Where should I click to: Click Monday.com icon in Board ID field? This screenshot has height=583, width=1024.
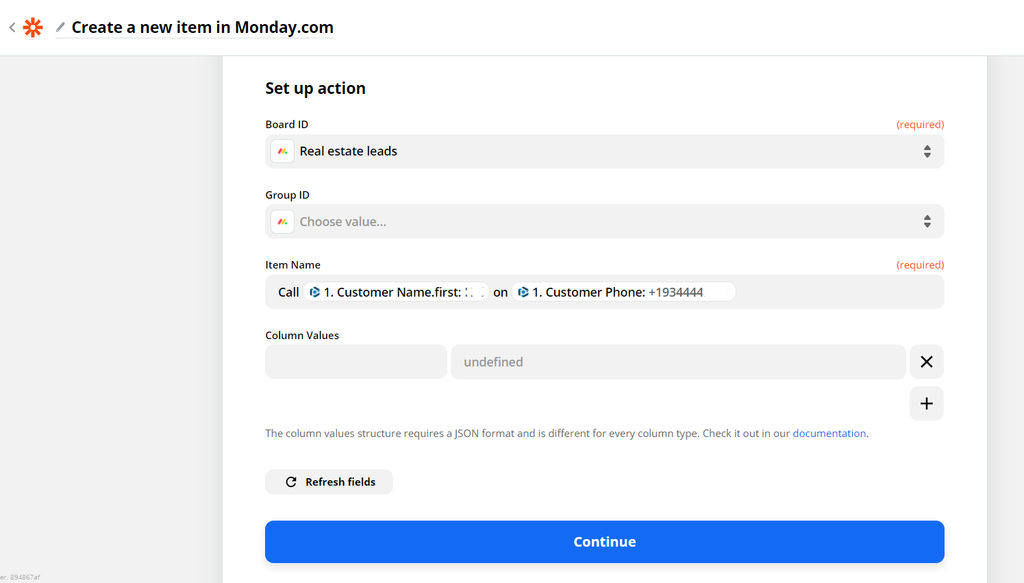(283, 151)
